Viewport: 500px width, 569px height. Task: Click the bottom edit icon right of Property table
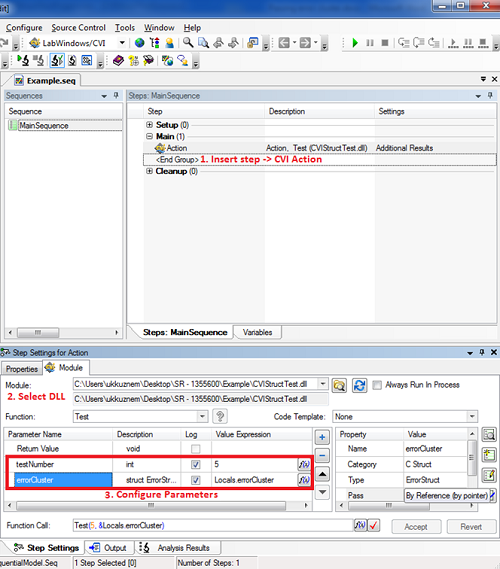click(489, 475)
